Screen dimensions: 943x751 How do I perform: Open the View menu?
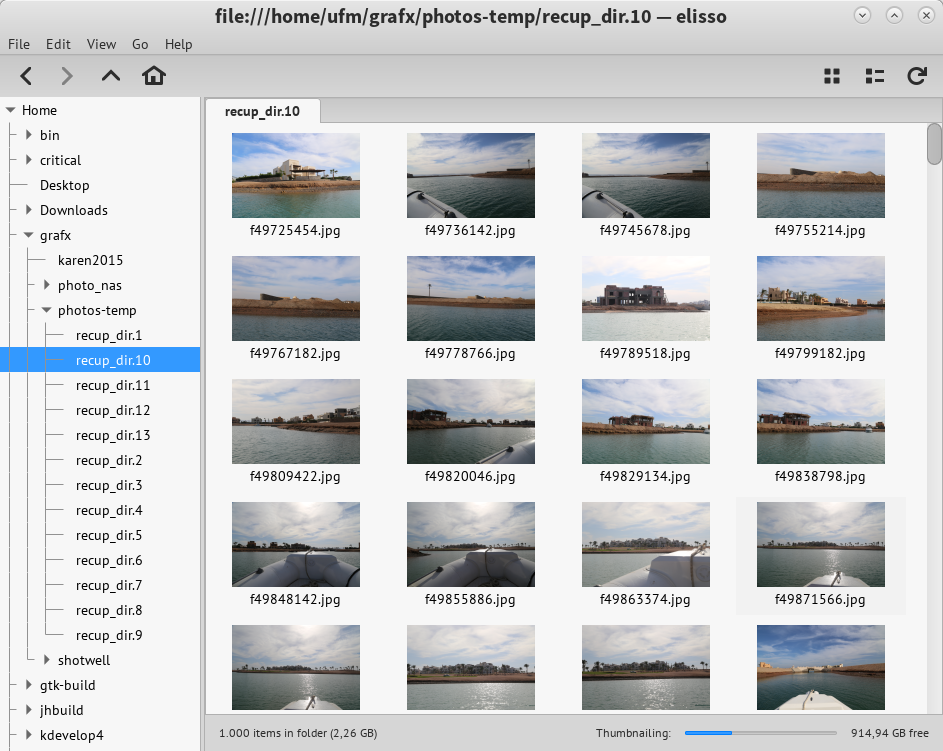tap(101, 44)
